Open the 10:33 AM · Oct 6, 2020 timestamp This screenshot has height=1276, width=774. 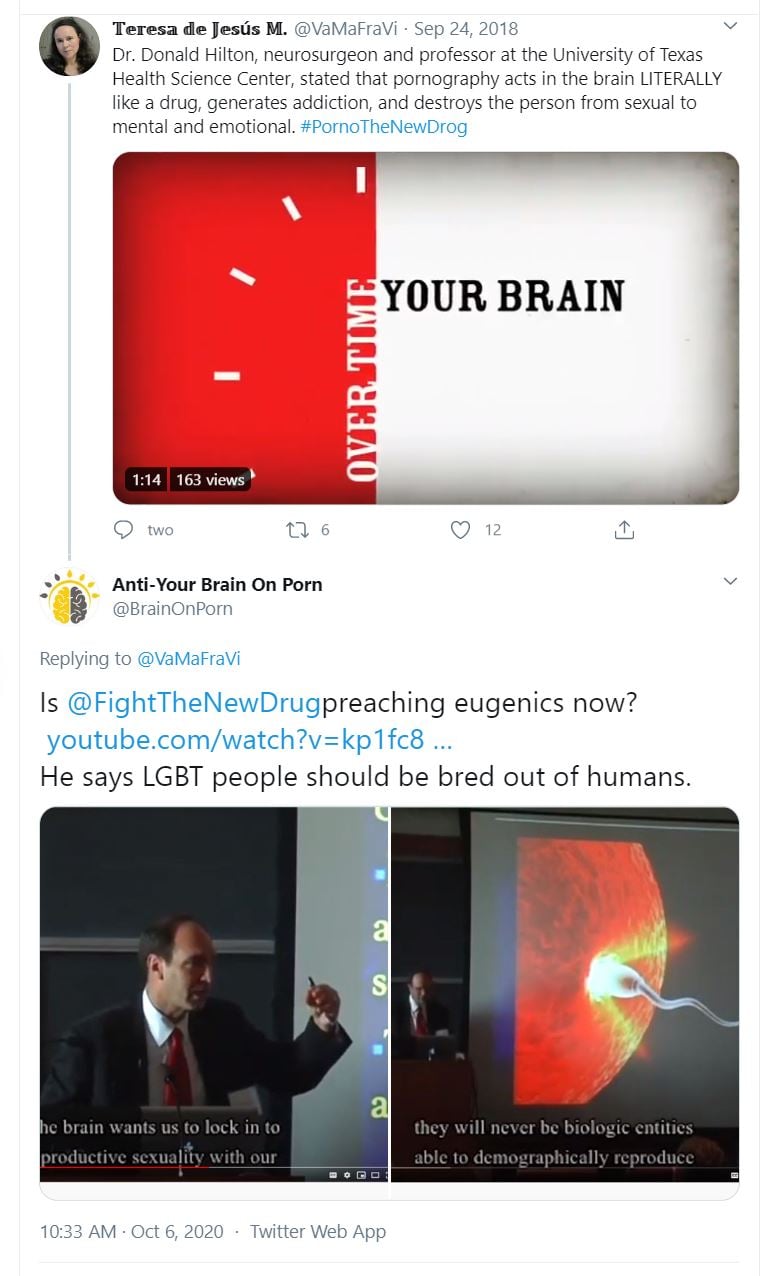(132, 1231)
